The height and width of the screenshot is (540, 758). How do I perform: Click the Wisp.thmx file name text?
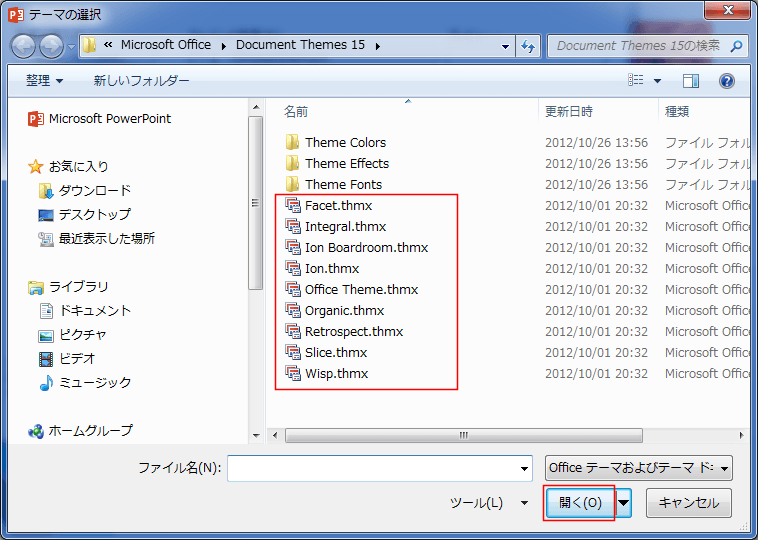click(x=336, y=374)
